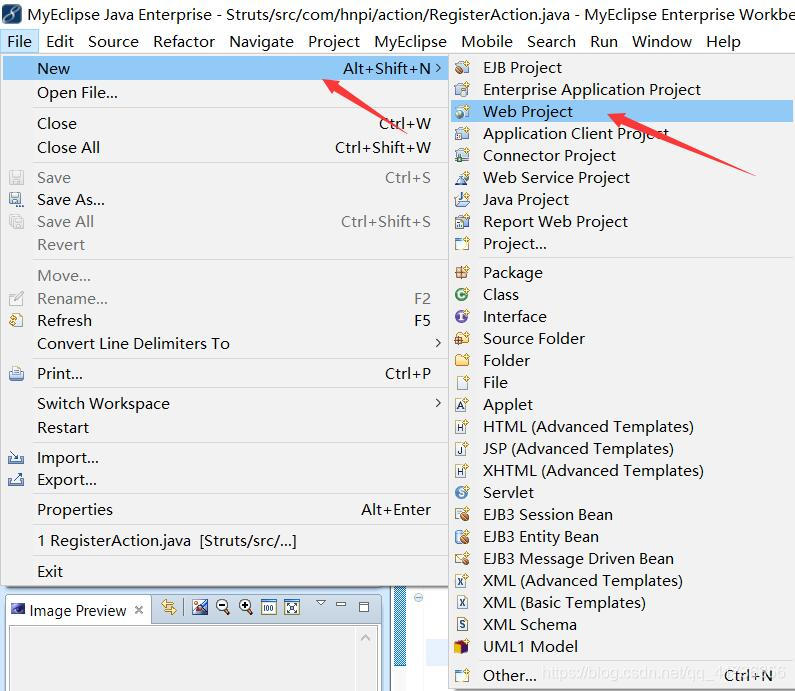This screenshot has width=795, height=691.
Task: Open the generic Project... wizard
Action: pyautogui.click(x=621, y=244)
